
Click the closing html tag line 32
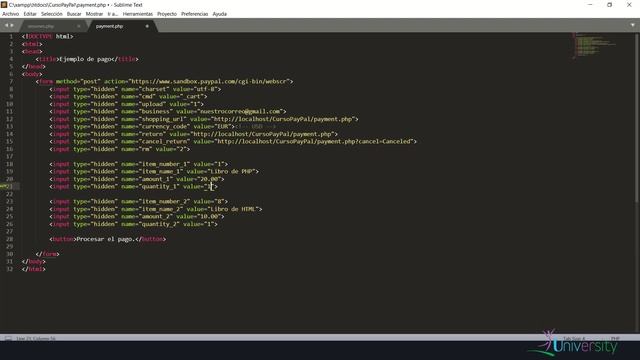pos(34,269)
